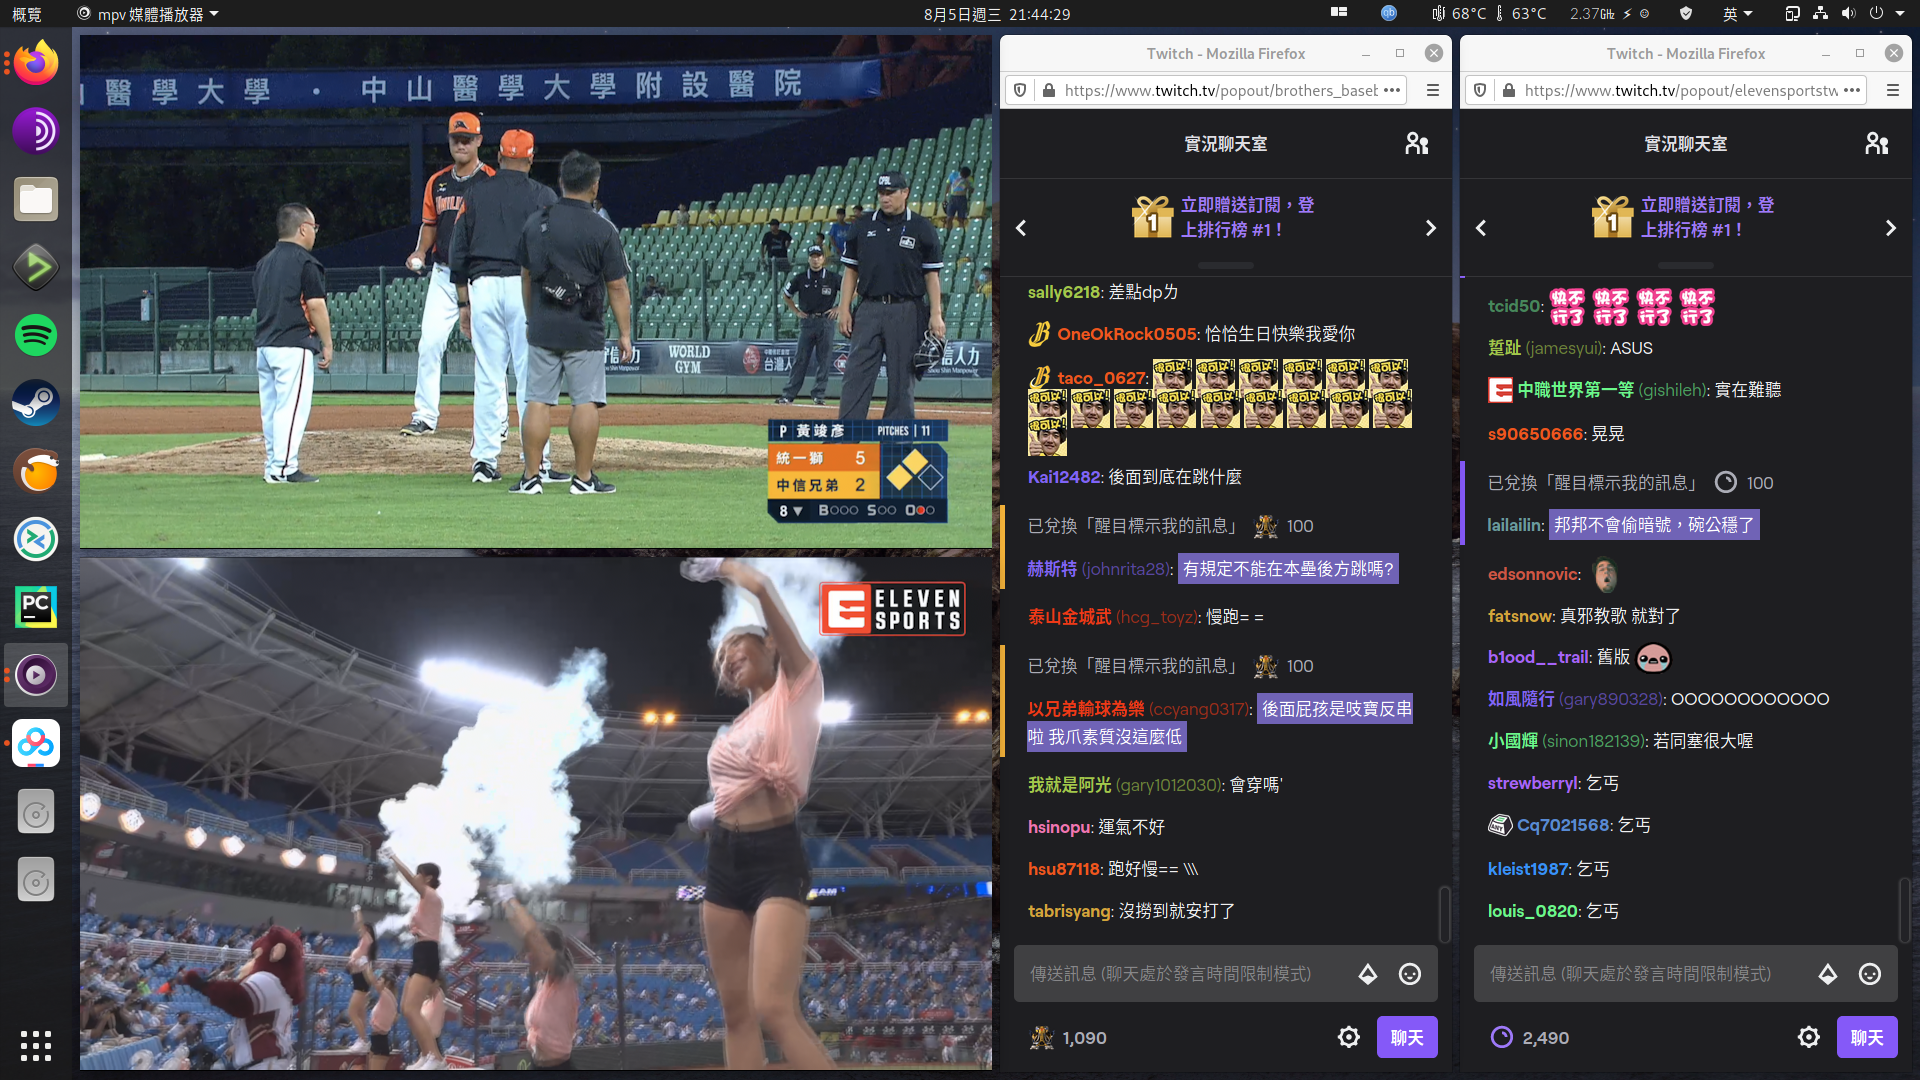The height and width of the screenshot is (1080, 1920).
Task: Open input method language menu
Action: click(1738, 14)
